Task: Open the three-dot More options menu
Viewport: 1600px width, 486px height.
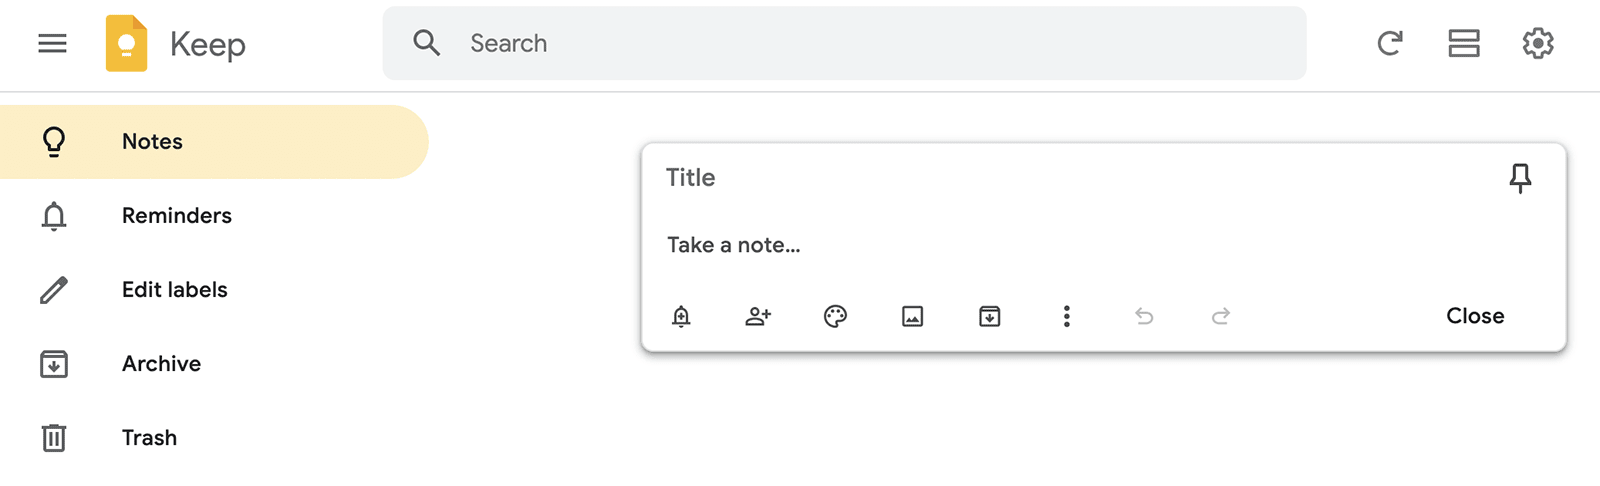Action: pyautogui.click(x=1067, y=317)
